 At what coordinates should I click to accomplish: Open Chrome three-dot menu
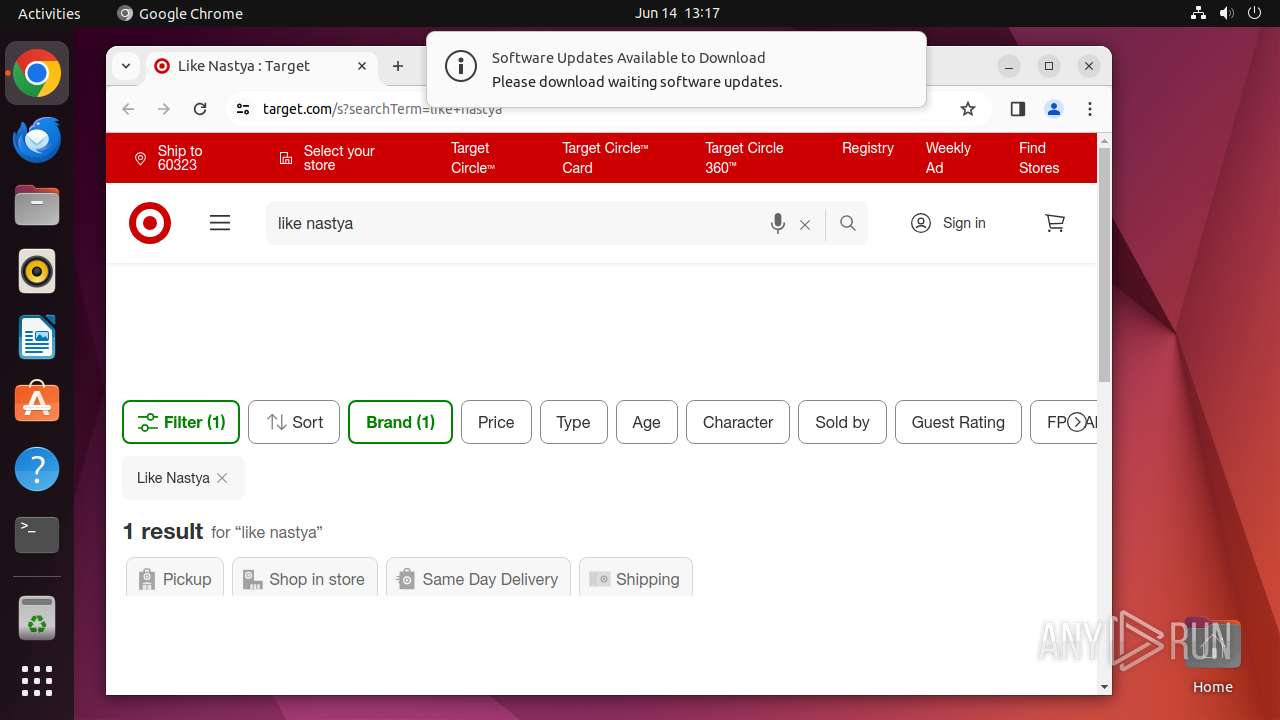1090,109
